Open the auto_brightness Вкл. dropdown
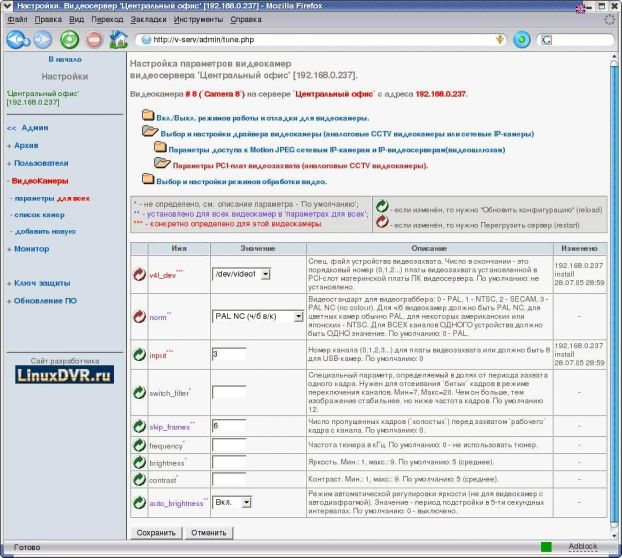This screenshot has width=622, height=558. pos(232,502)
